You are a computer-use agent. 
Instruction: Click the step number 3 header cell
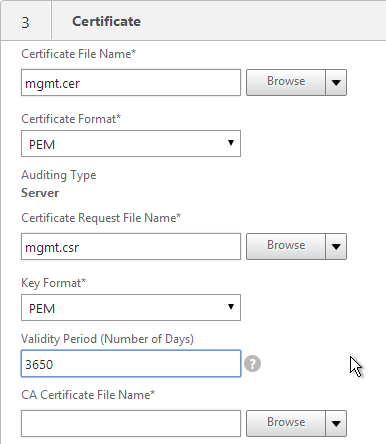pos(26,22)
